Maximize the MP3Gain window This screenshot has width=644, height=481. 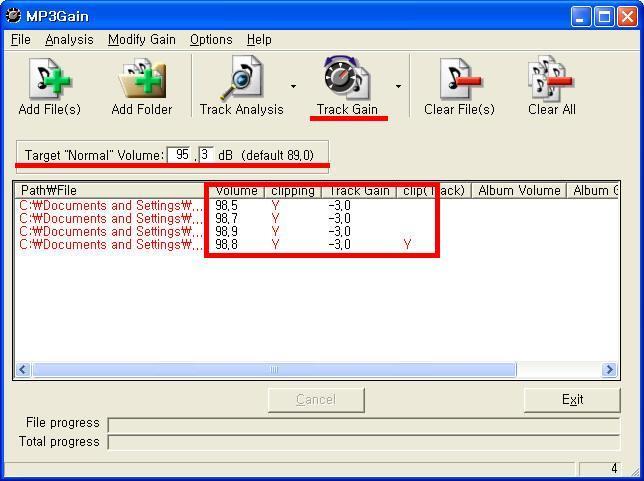coord(604,16)
